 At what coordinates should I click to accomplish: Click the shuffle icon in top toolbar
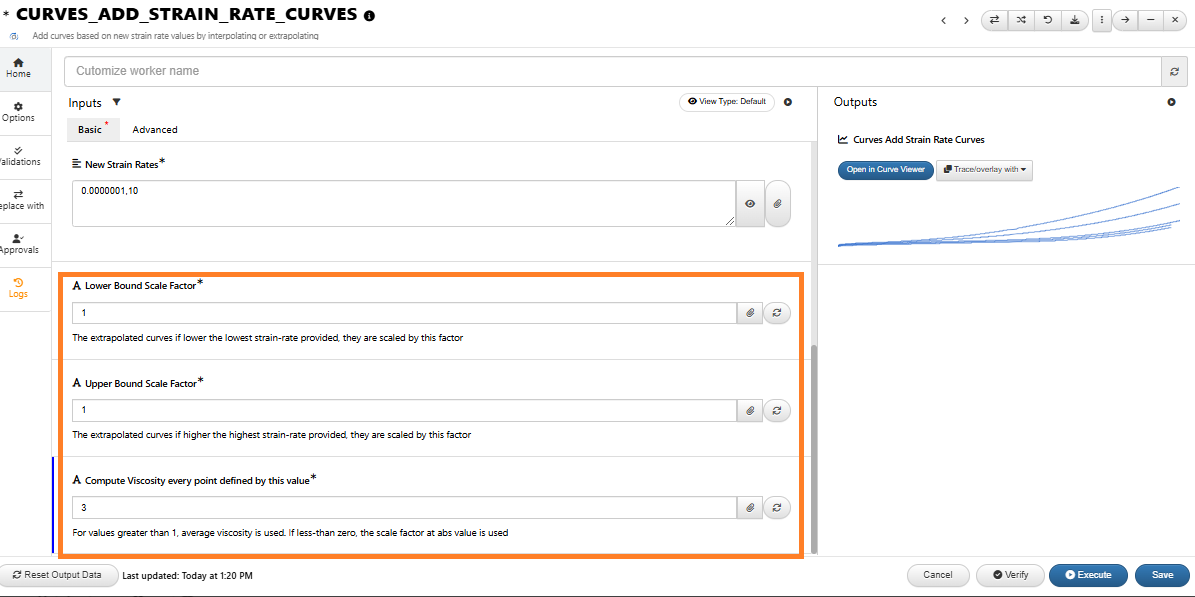tap(1021, 20)
